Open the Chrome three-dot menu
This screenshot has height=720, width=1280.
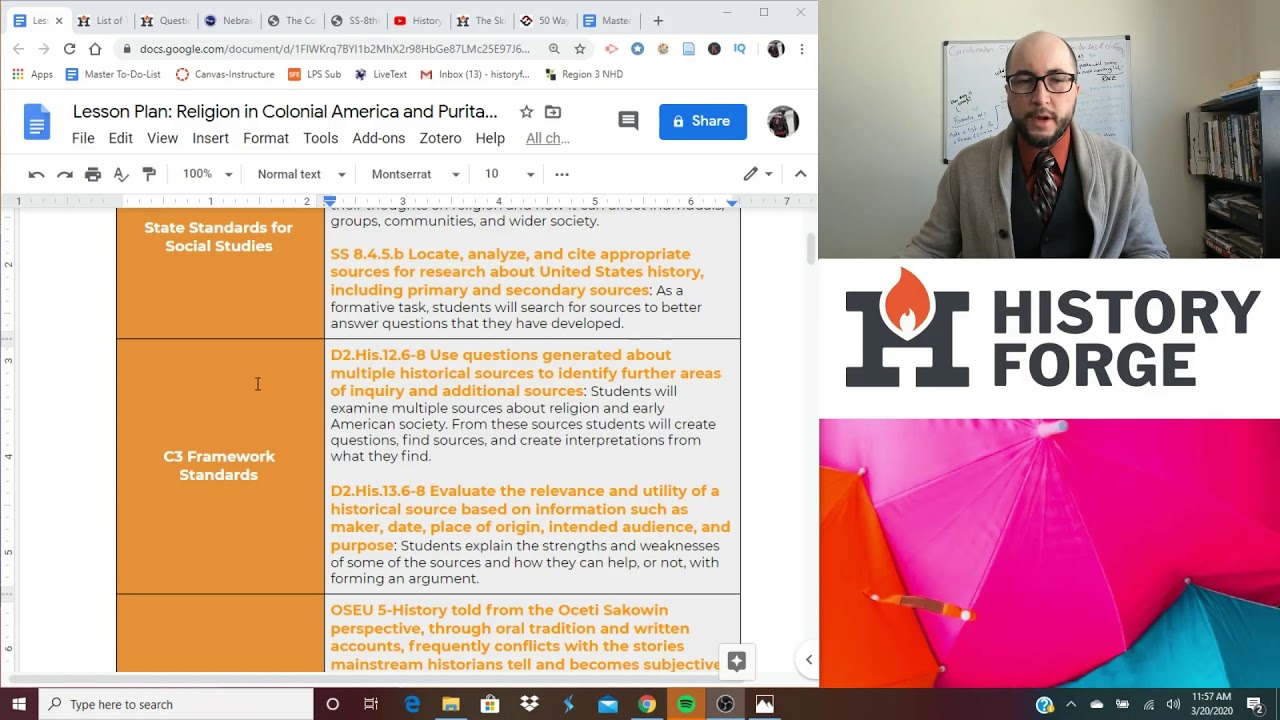[801, 48]
